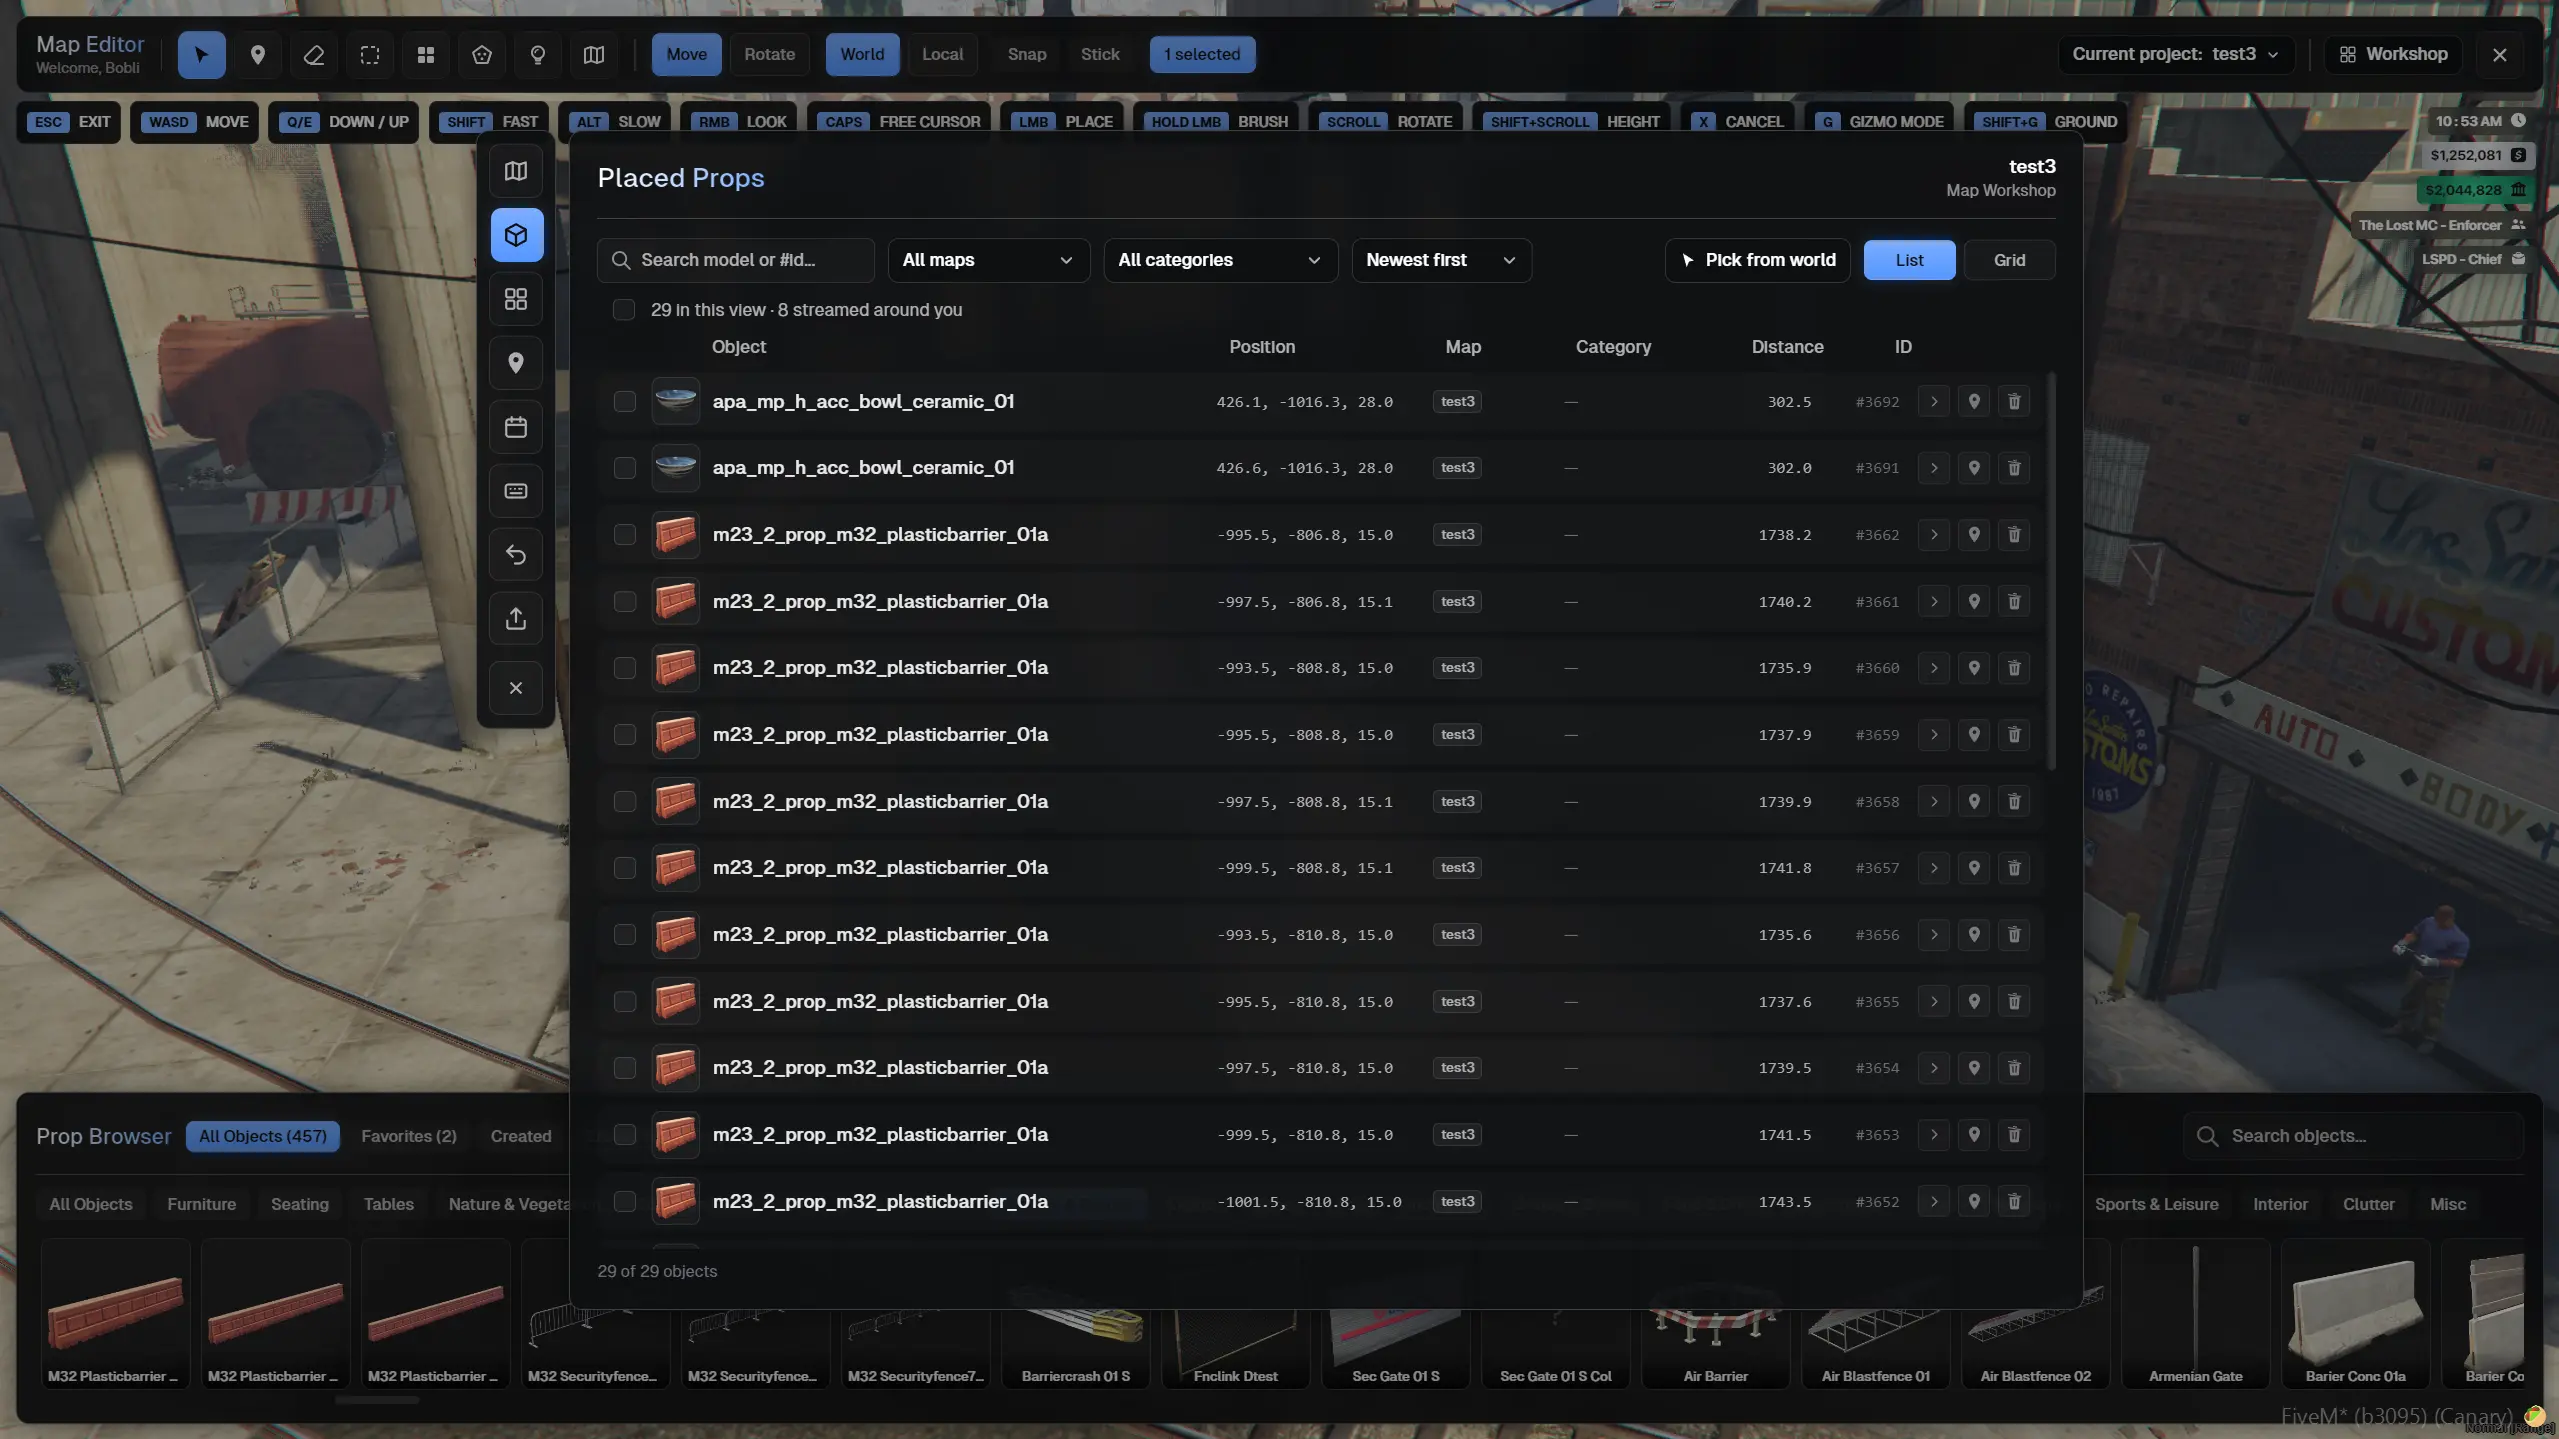The image size is (2559, 1439).
Task: Select the eraser tool
Action: click(x=313, y=54)
